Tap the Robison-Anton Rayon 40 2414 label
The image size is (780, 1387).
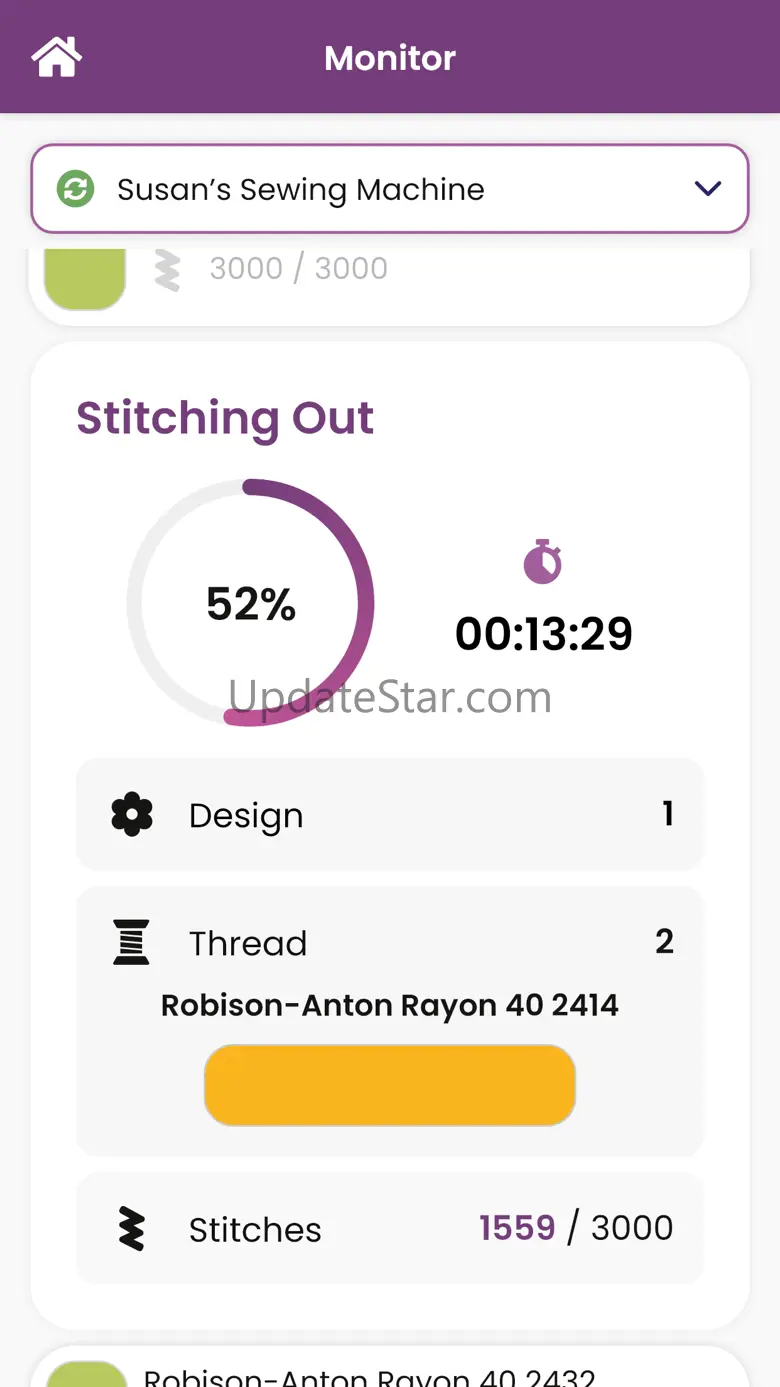[390, 1005]
